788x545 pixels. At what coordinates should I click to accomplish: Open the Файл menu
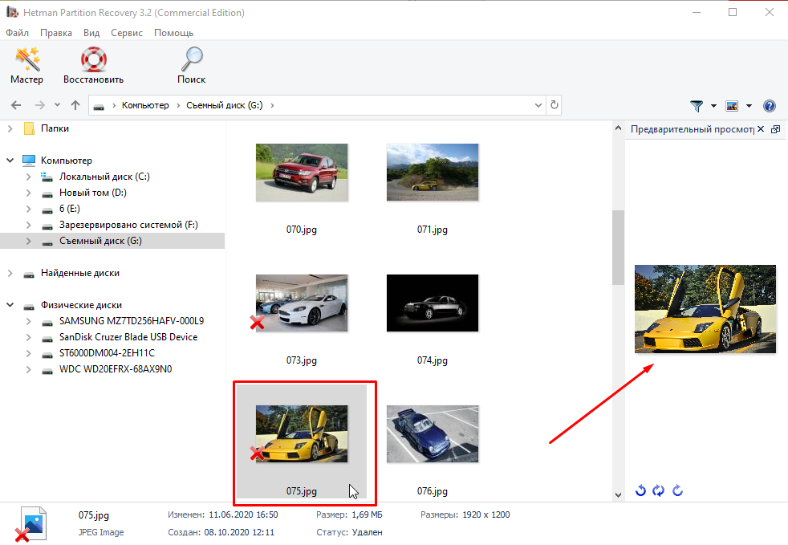(x=17, y=33)
